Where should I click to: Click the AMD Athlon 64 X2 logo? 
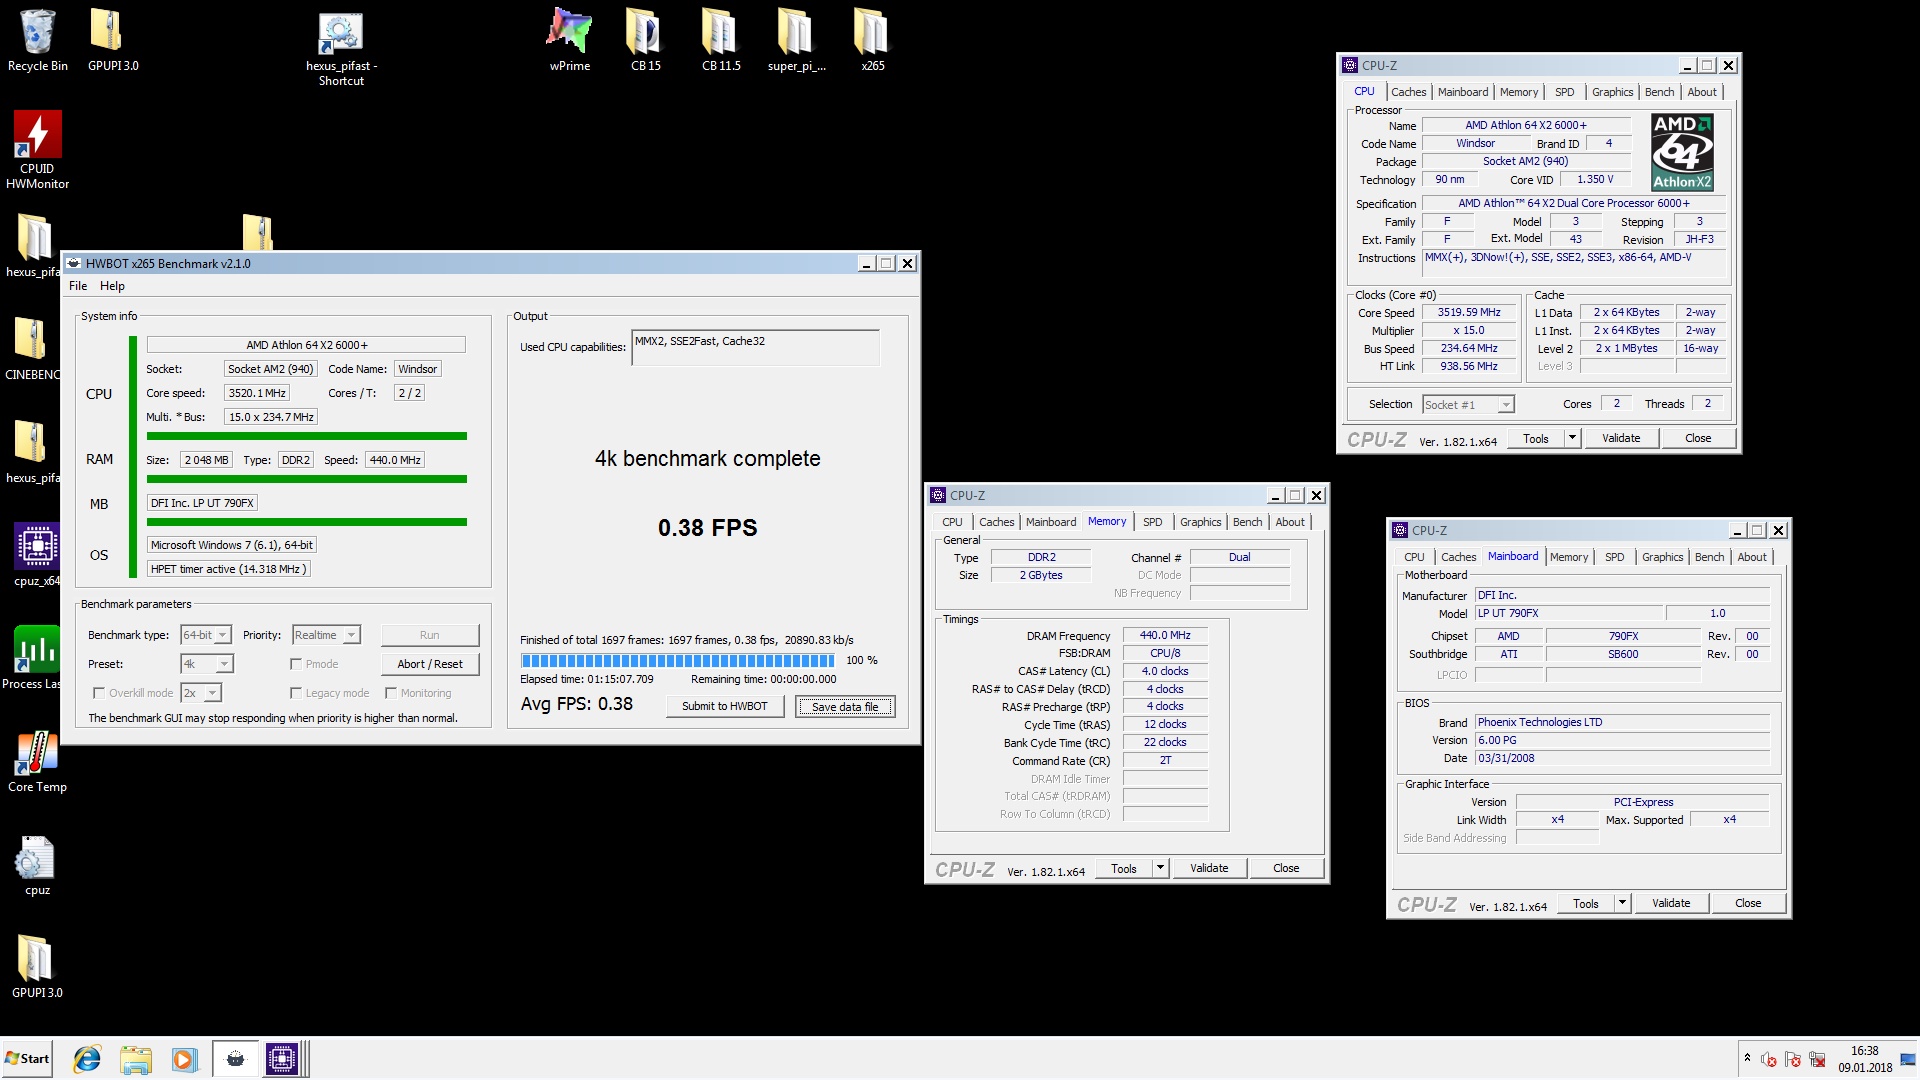[x=1682, y=152]
